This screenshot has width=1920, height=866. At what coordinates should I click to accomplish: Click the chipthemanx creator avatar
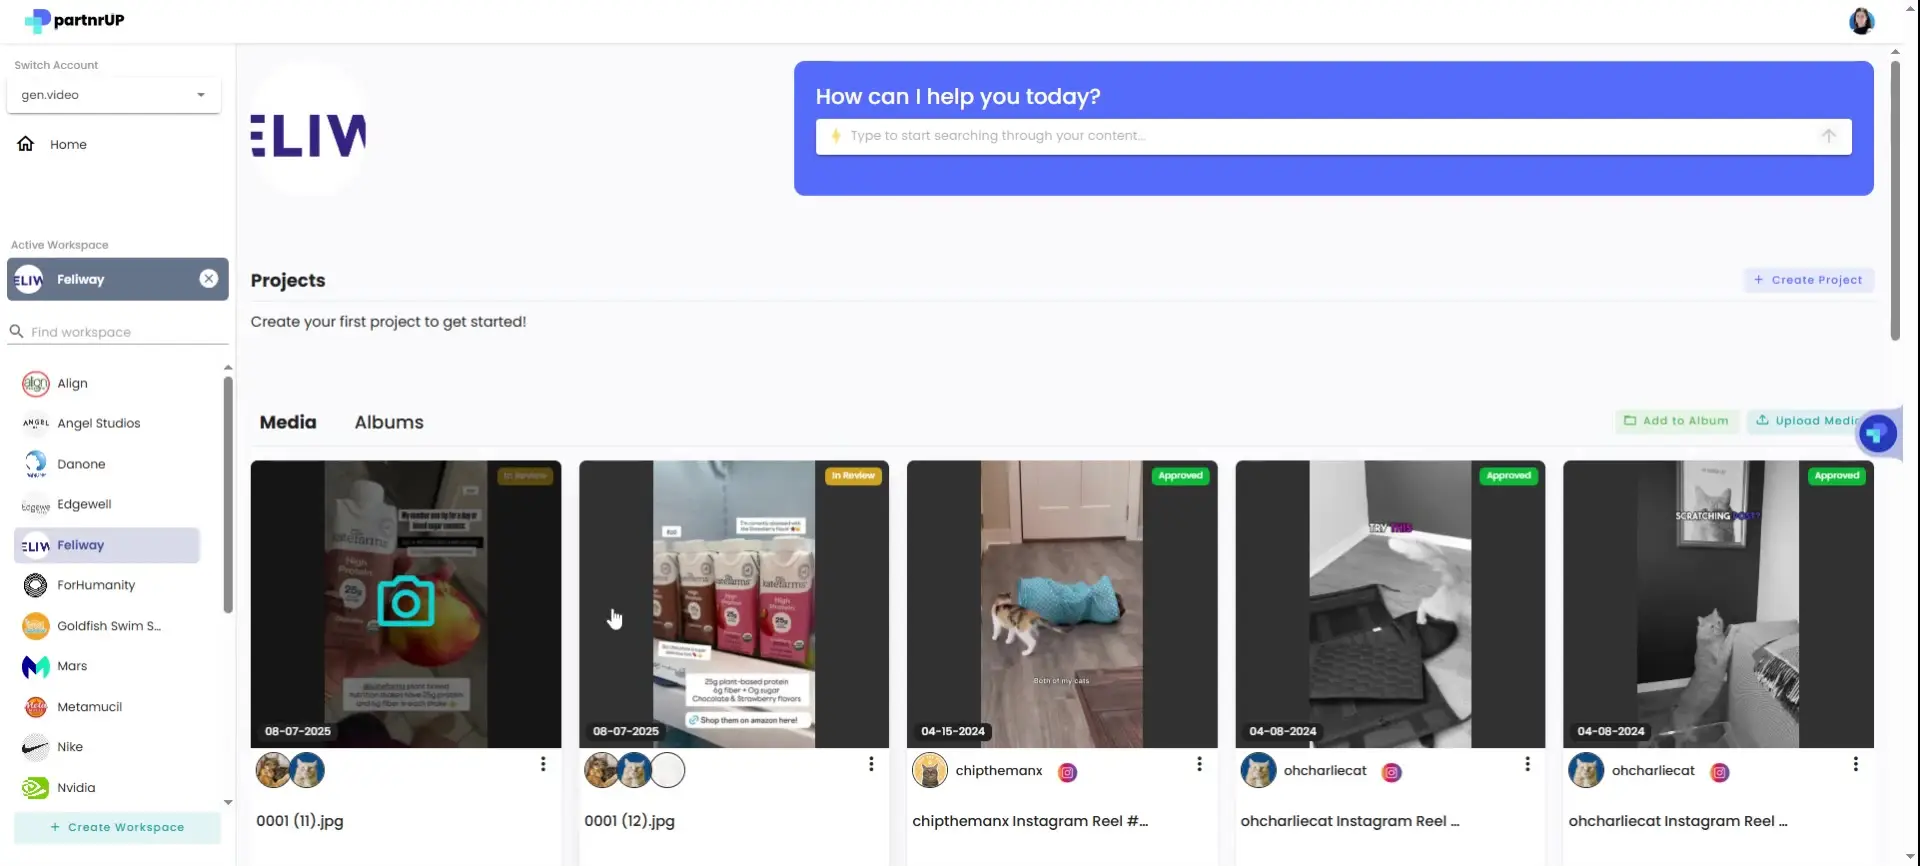click(x=929, y=770)
